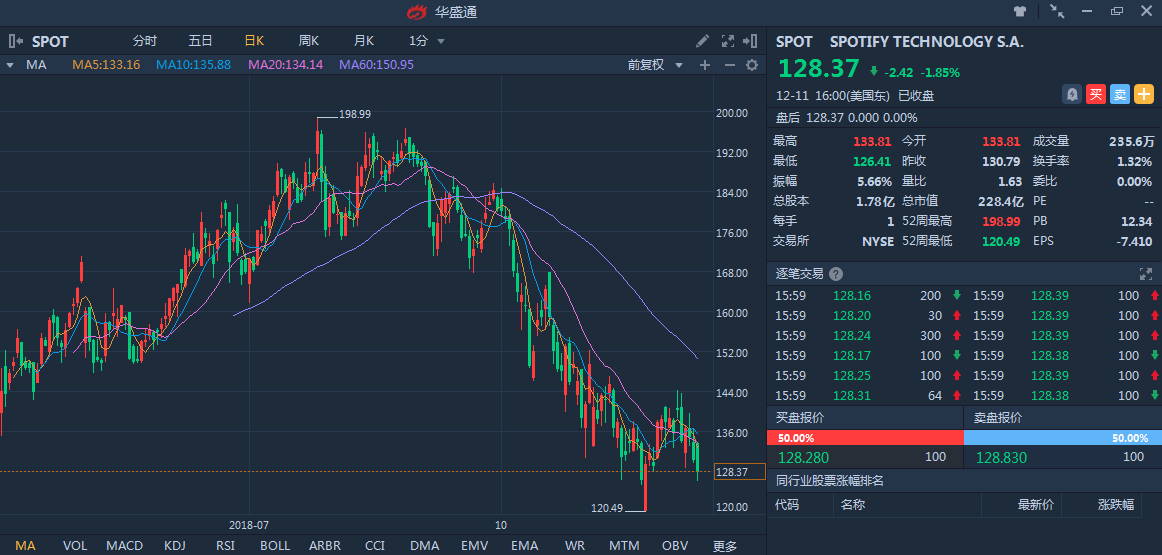
Task: Open chart settings gear icon
Action: click(752, 65)
